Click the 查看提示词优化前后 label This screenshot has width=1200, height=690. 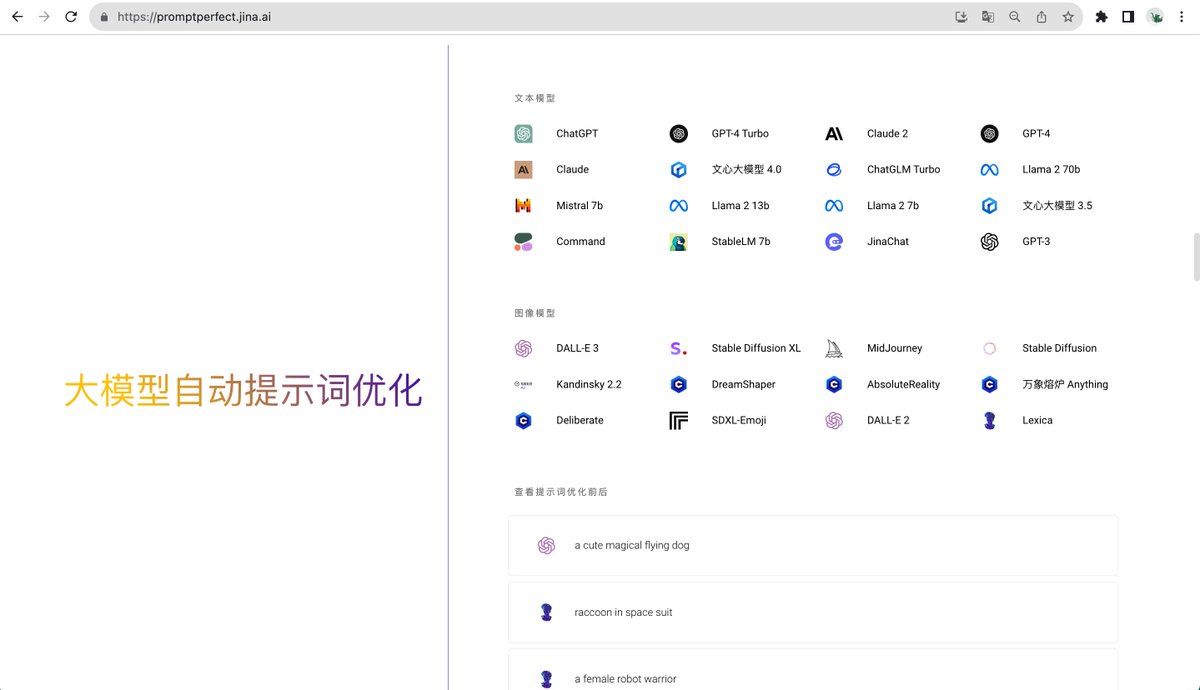[561, 493]
